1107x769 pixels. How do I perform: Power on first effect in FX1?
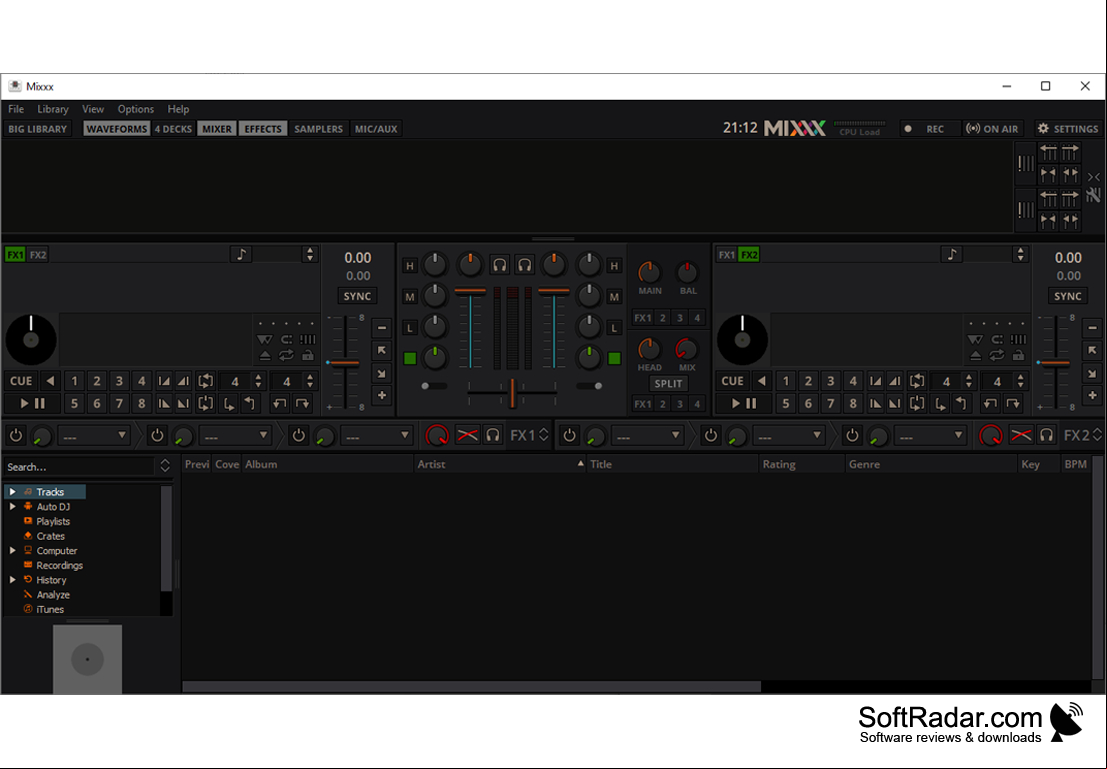pos(16,435)
